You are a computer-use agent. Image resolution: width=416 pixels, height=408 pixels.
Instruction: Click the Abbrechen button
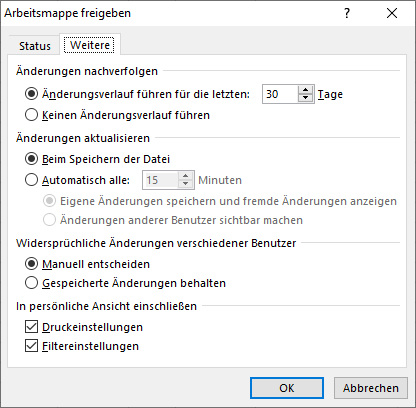[x=371, y=388]
